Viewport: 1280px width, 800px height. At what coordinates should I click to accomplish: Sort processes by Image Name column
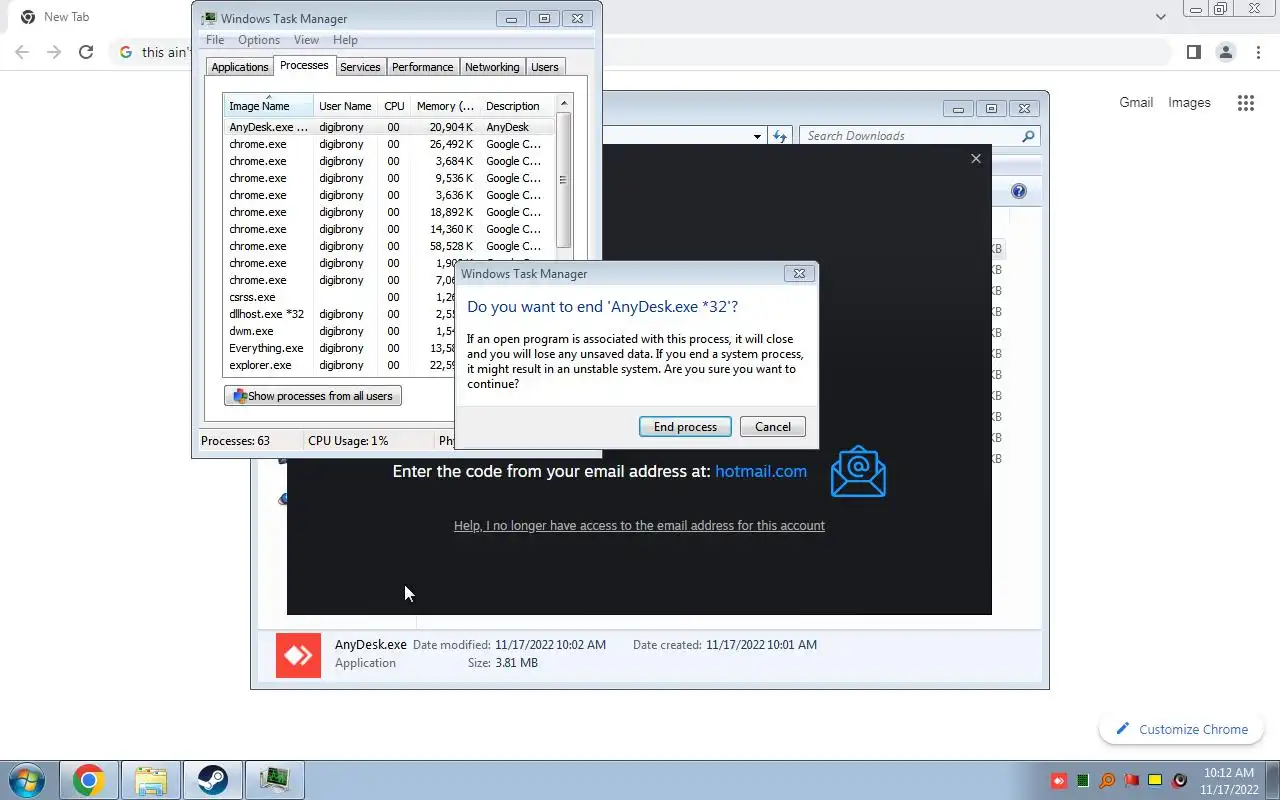pyautogui.click(x=268, y=105)
